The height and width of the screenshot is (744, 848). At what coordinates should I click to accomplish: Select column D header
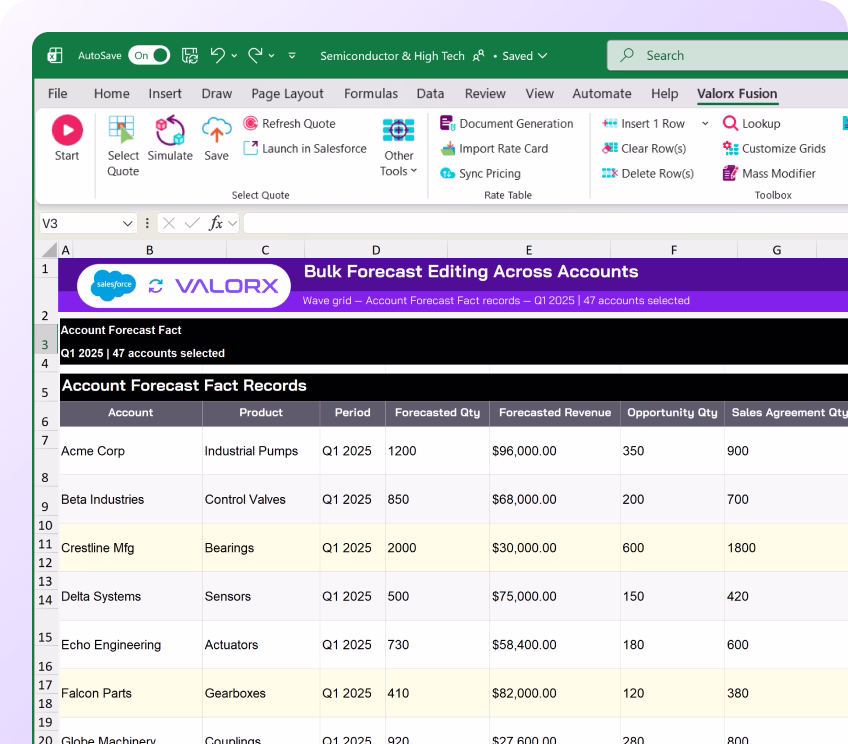pyautogui.click(x=376, y=250)
